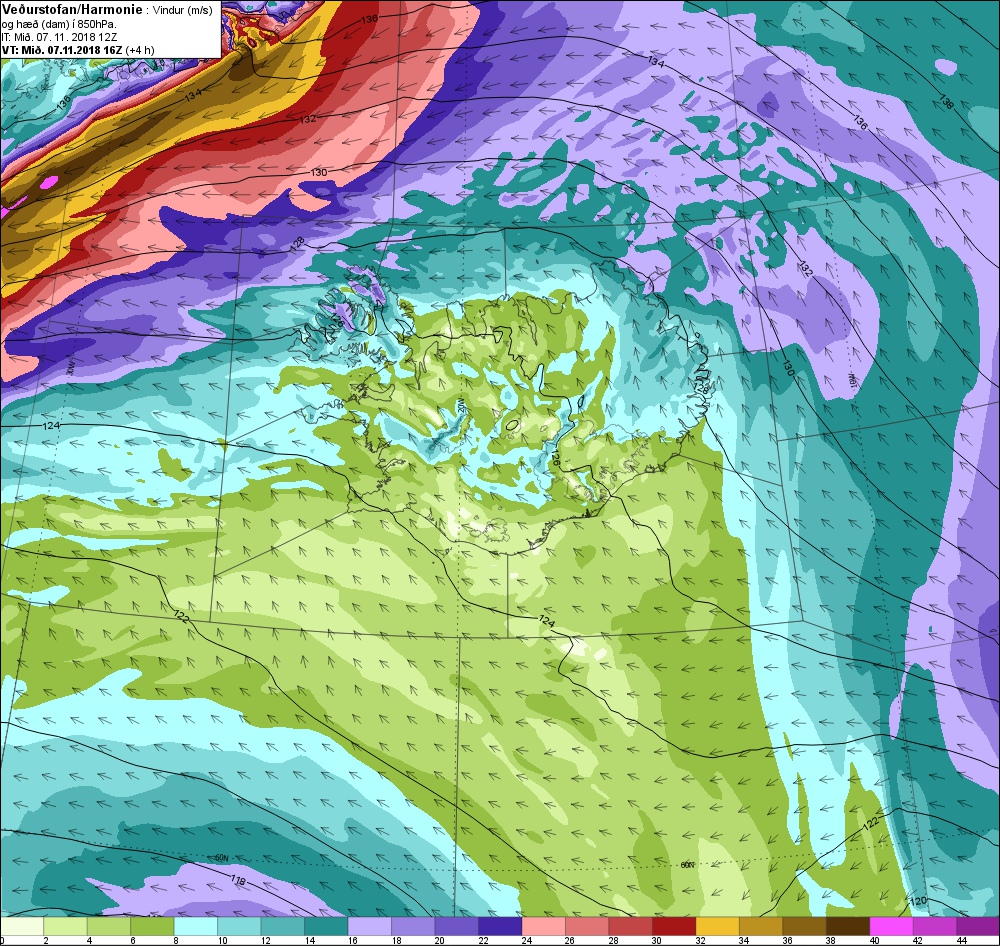Viewport: 1000px width, 946px height.
Task: Select the 8–10 m/s light cyan legend swatch
Action: click(196, 926)
